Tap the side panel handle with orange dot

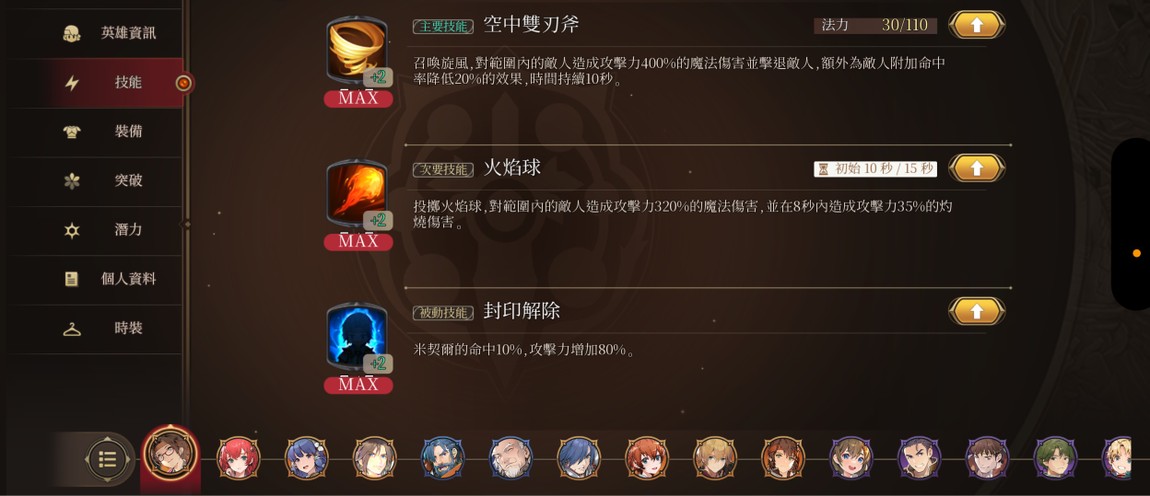pos(1132,225)
